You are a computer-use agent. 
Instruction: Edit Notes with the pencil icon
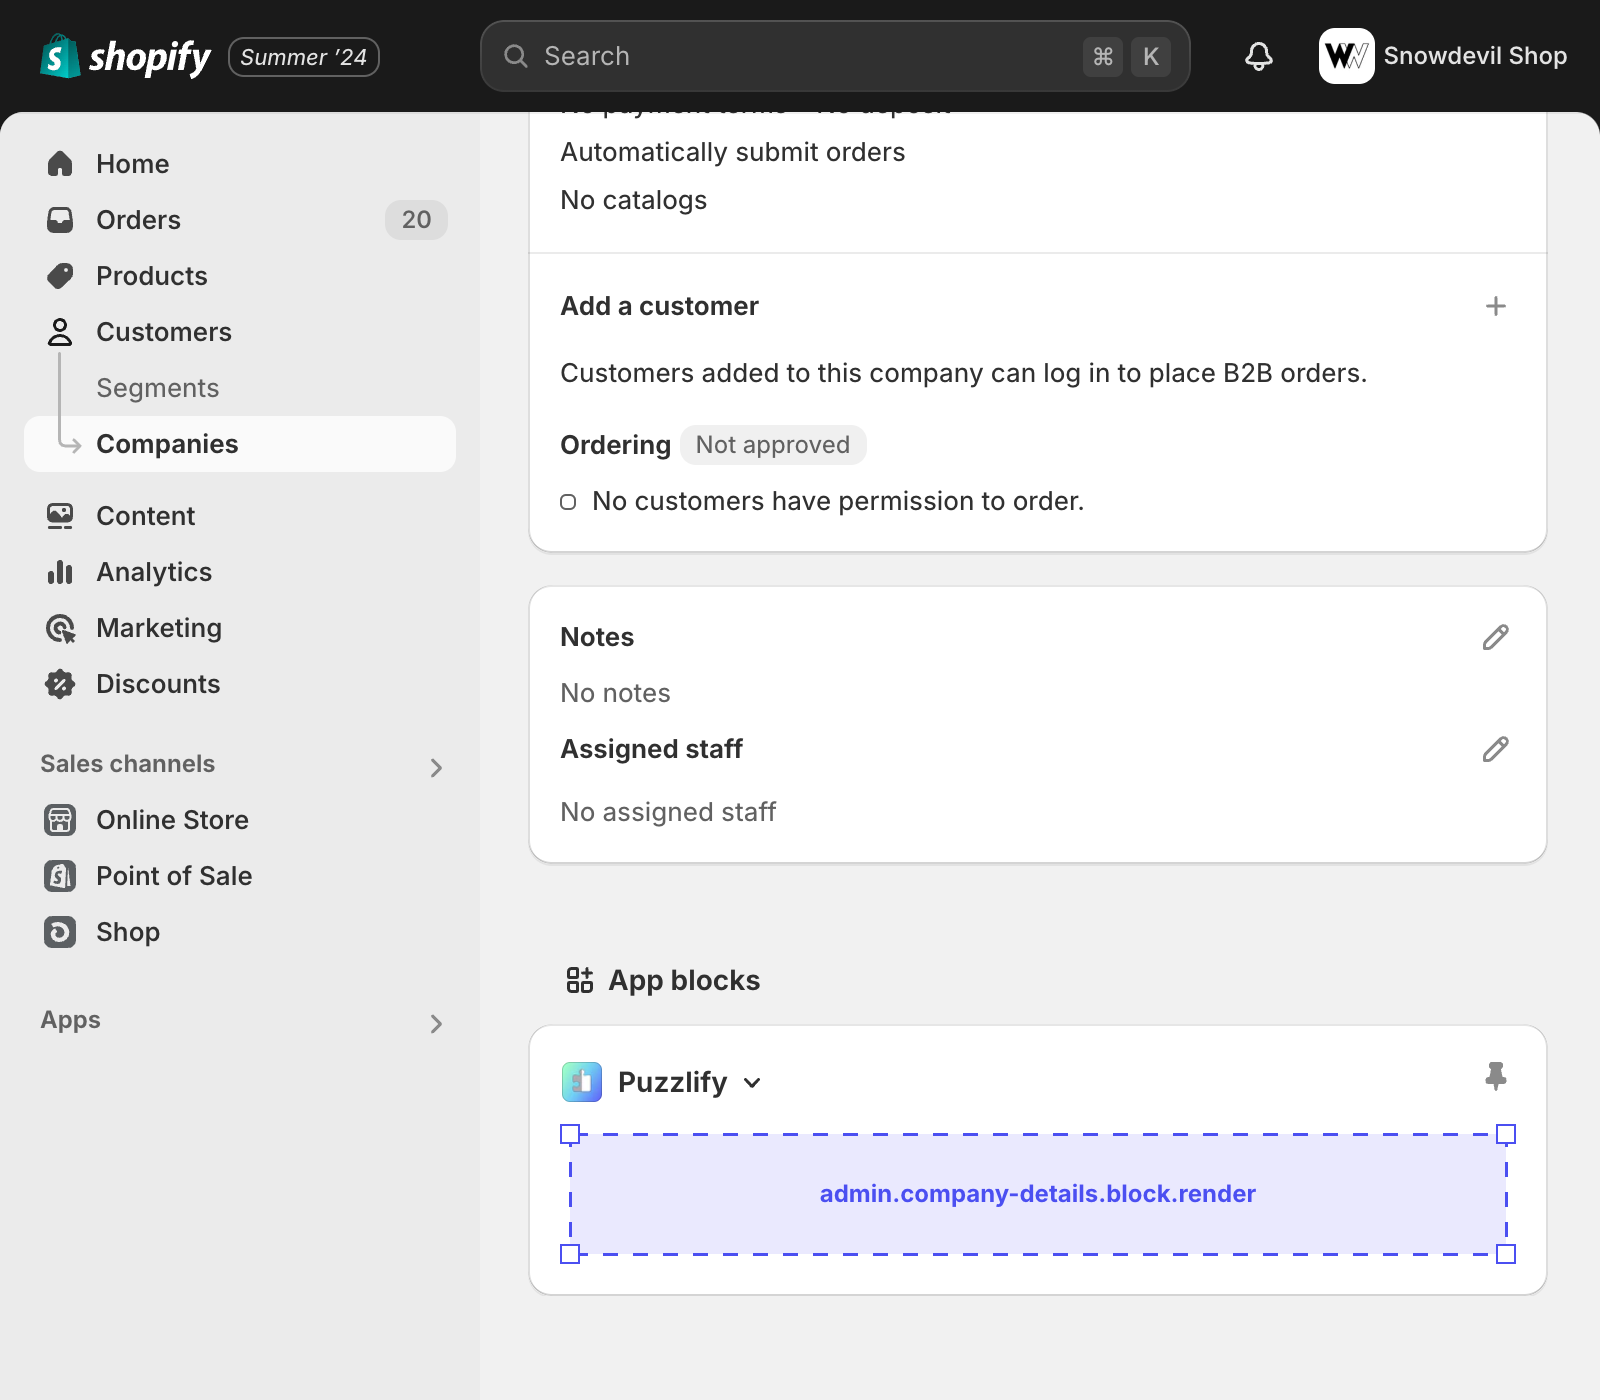pos(1495,637)
